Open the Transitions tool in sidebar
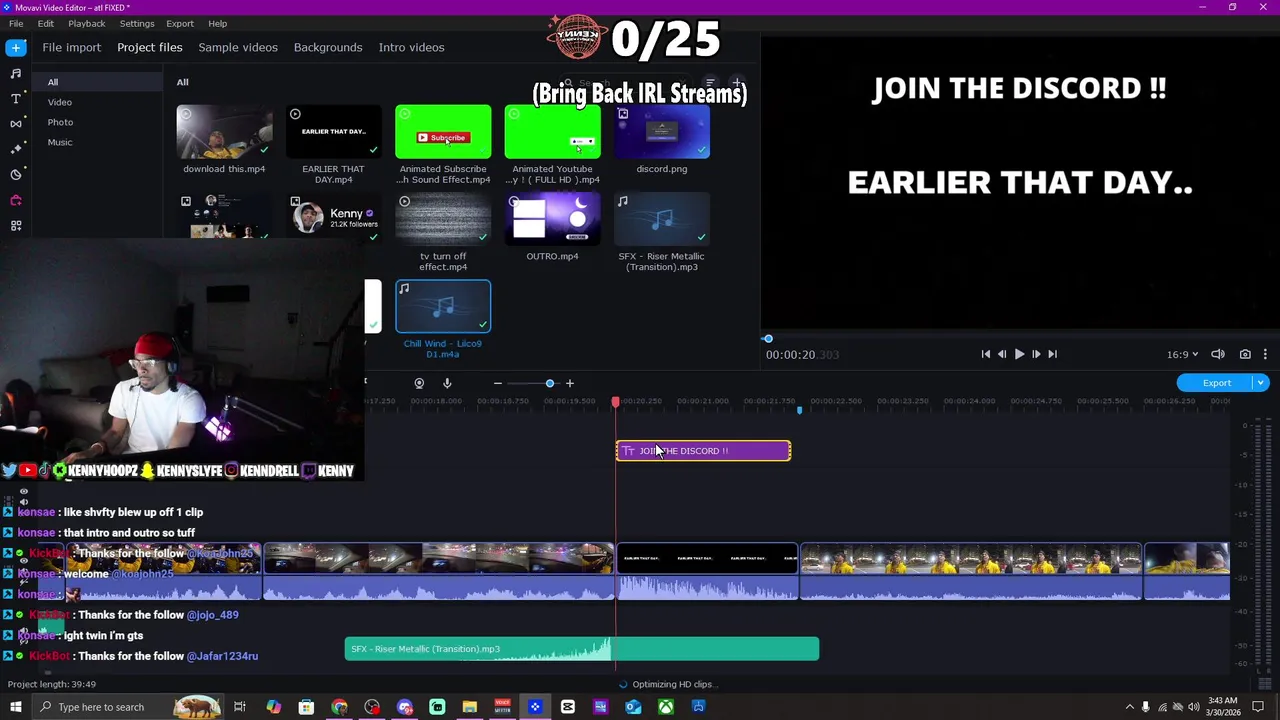 click(16, 124)
